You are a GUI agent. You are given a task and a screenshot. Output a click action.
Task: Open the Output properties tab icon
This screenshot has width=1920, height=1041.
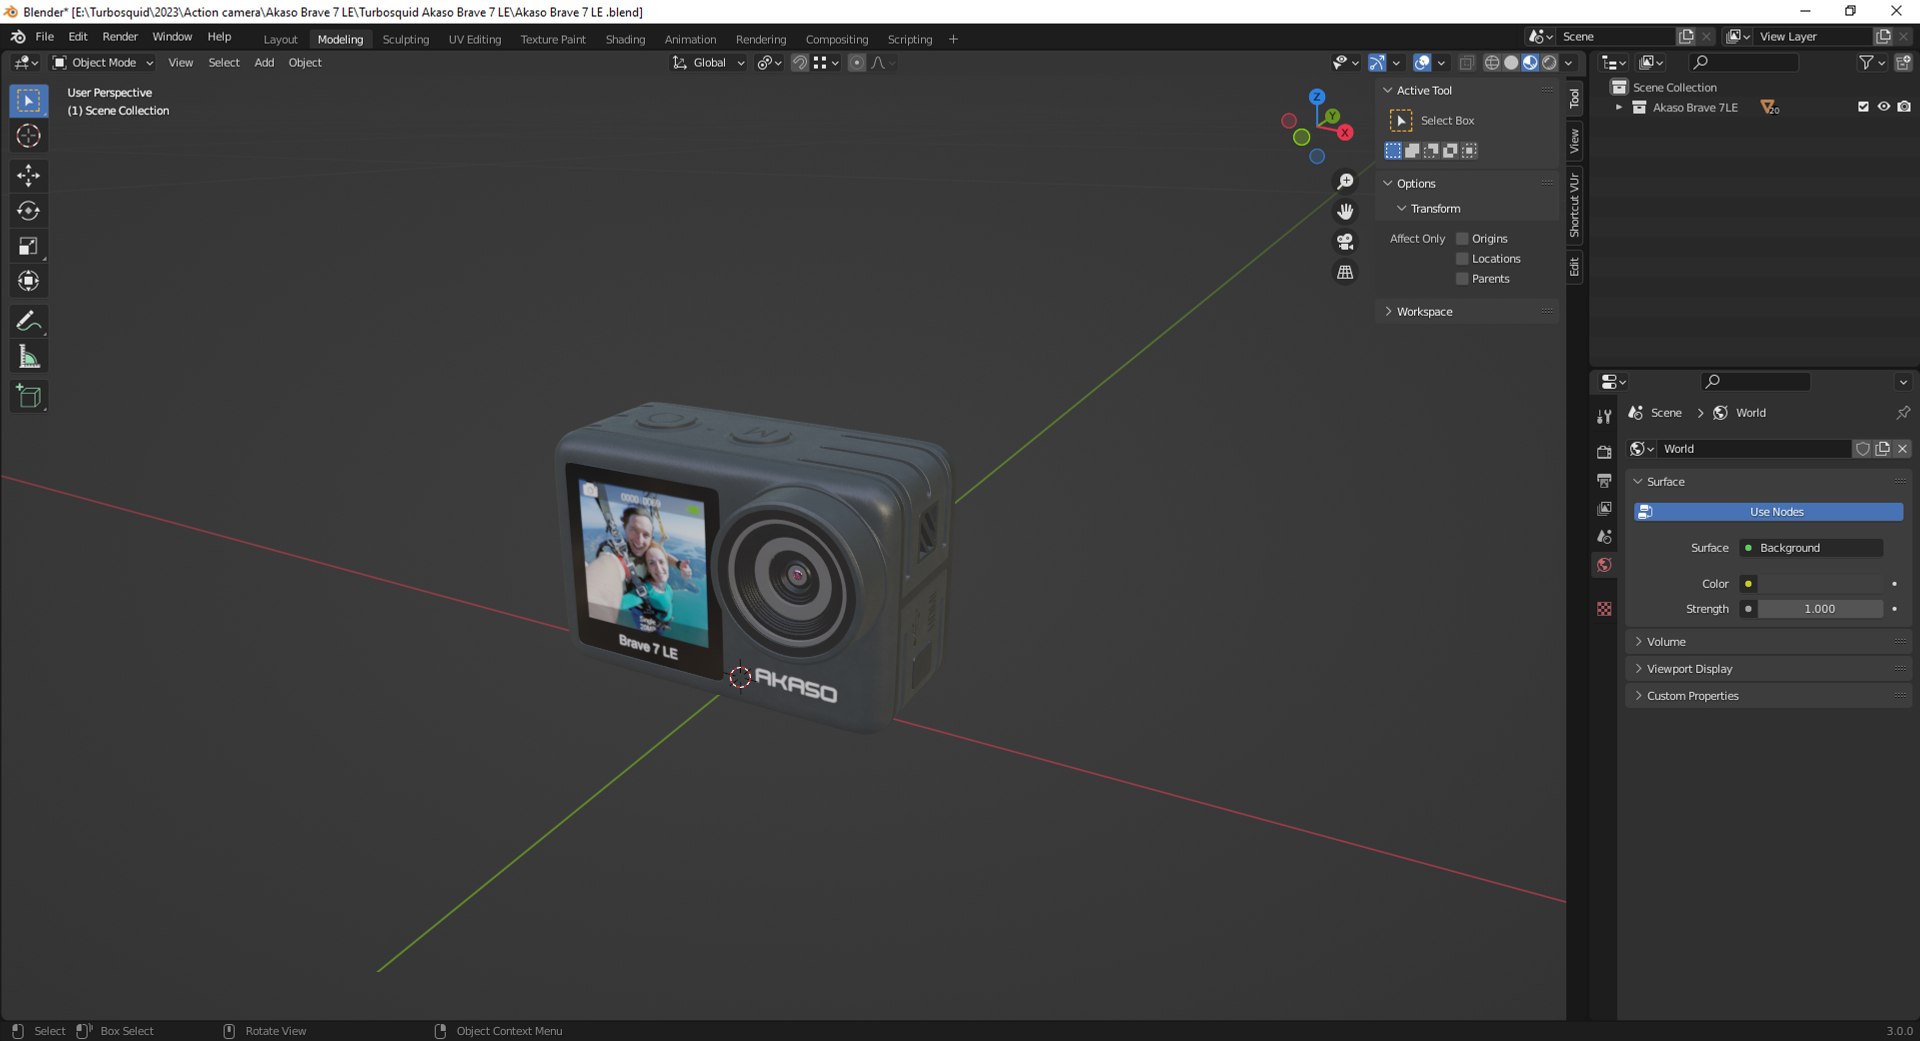[1604, 481]
